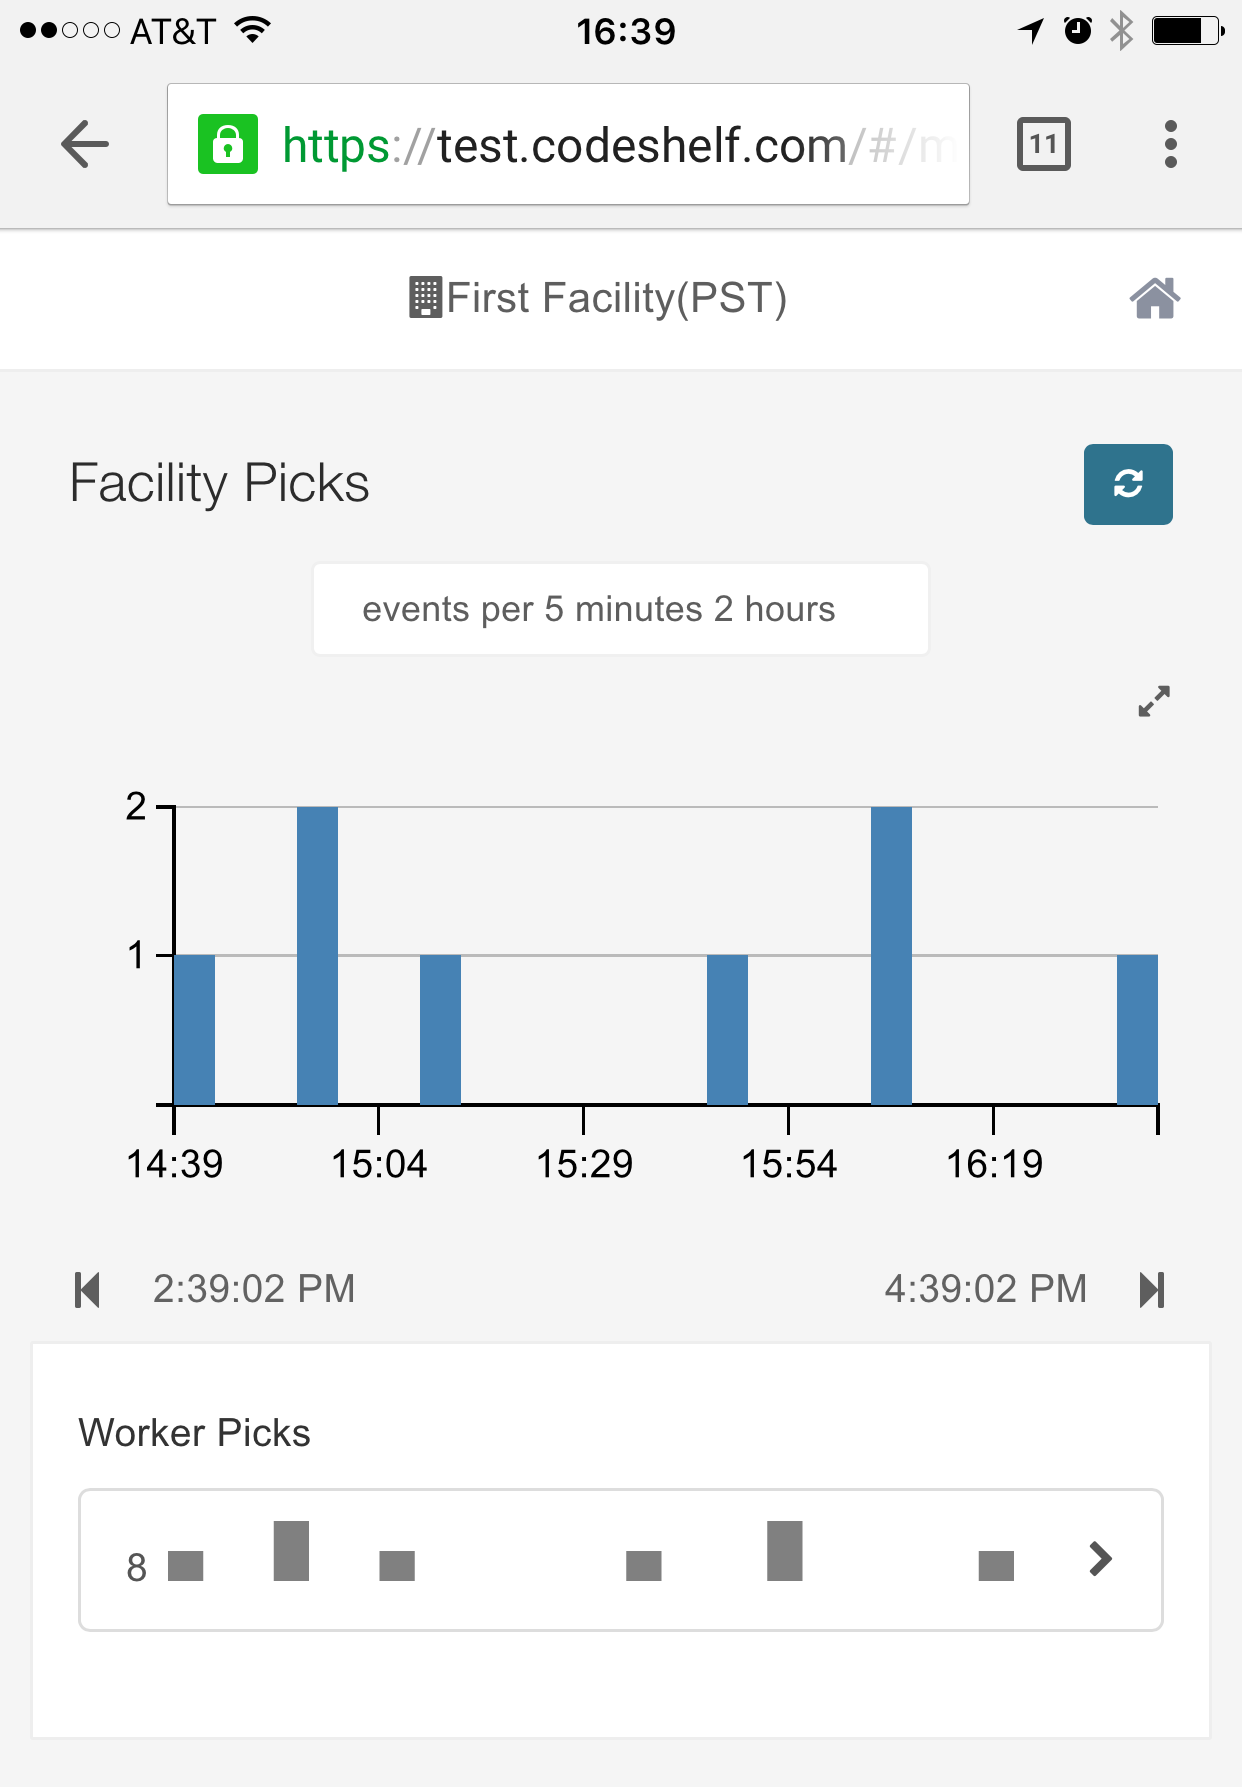Image resolution: width=1242 pixels, height=1787 pixels.
Task: Refresh the Facility Picks chart
Action: pos(1127,484)
